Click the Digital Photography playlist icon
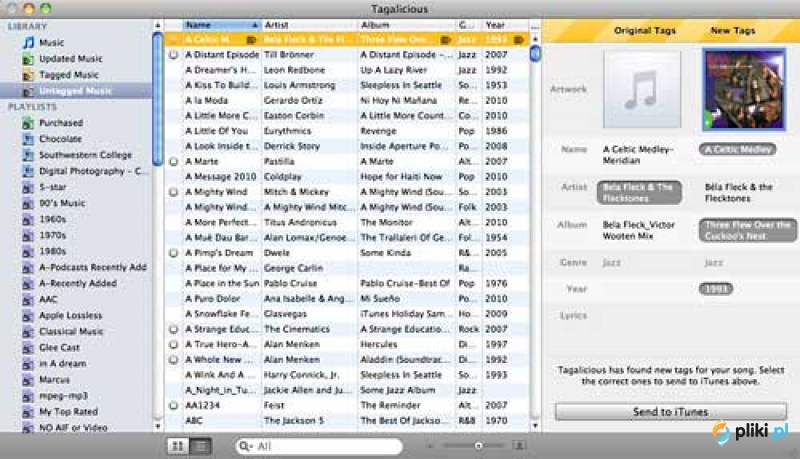Image resolution: width=800 pixels, height=459 pixels. pyautogui.click(x=29, y=171)
